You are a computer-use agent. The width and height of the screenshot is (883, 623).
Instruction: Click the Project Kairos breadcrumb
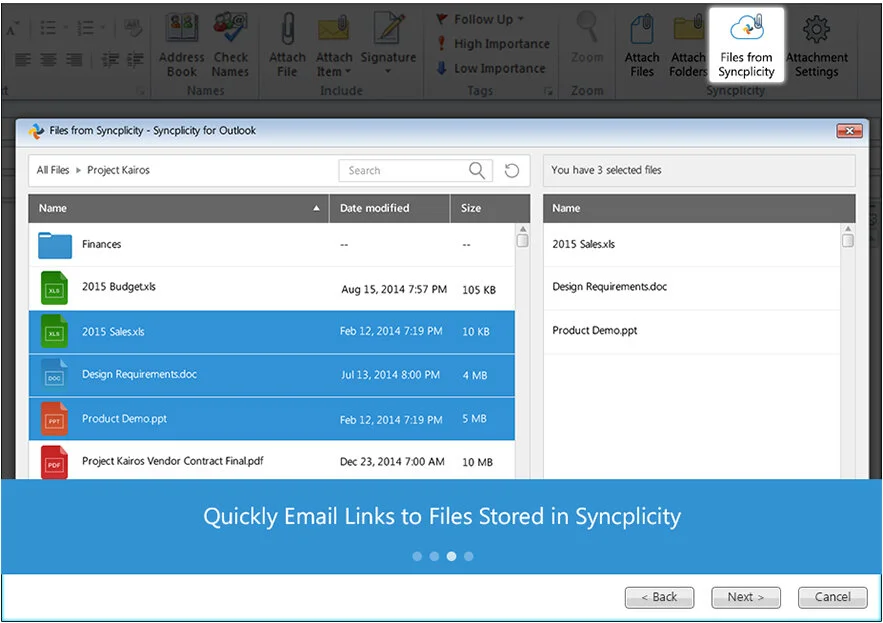coord(118,170)
